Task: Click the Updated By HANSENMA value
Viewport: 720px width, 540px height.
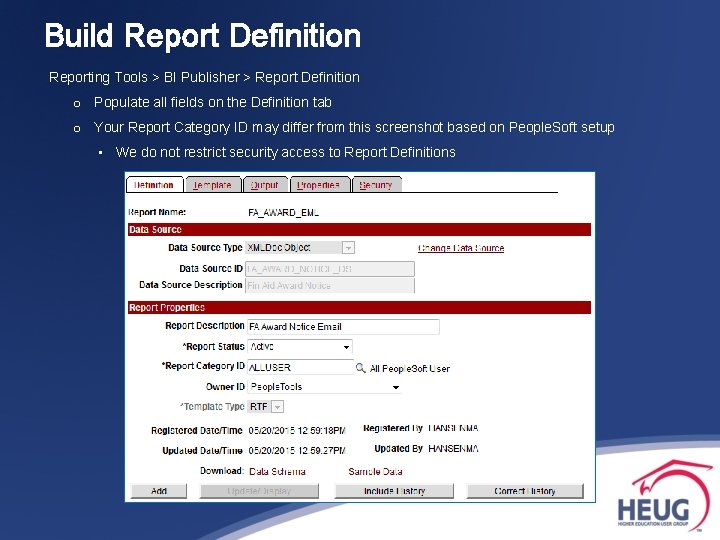Action: 453,448
